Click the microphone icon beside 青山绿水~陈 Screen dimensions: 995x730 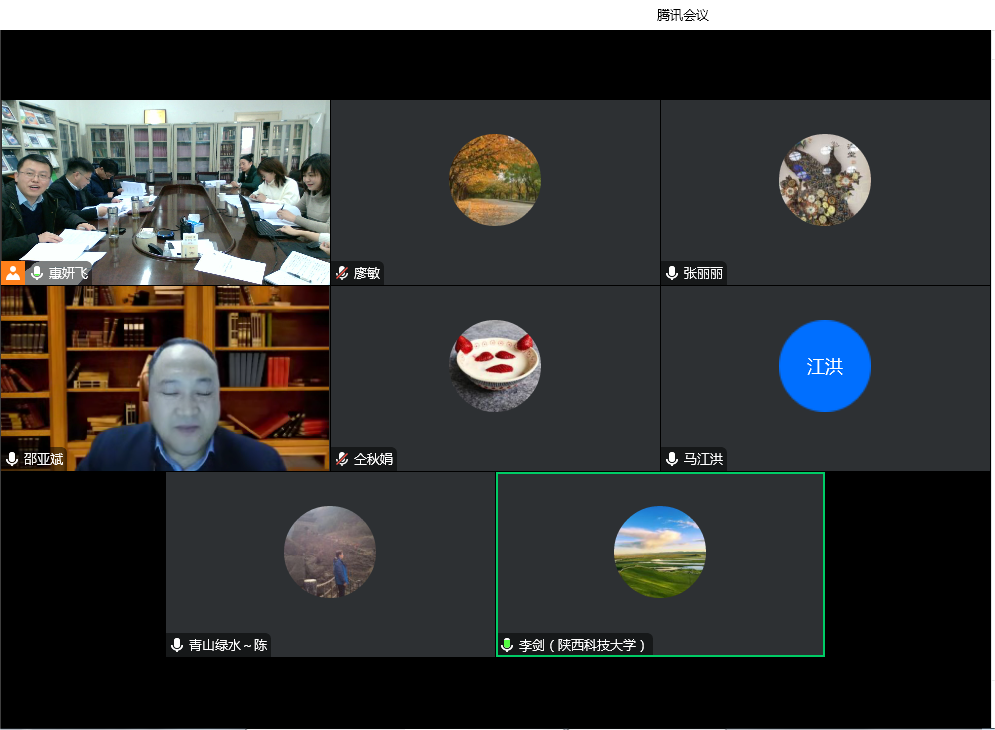[177, 645]
